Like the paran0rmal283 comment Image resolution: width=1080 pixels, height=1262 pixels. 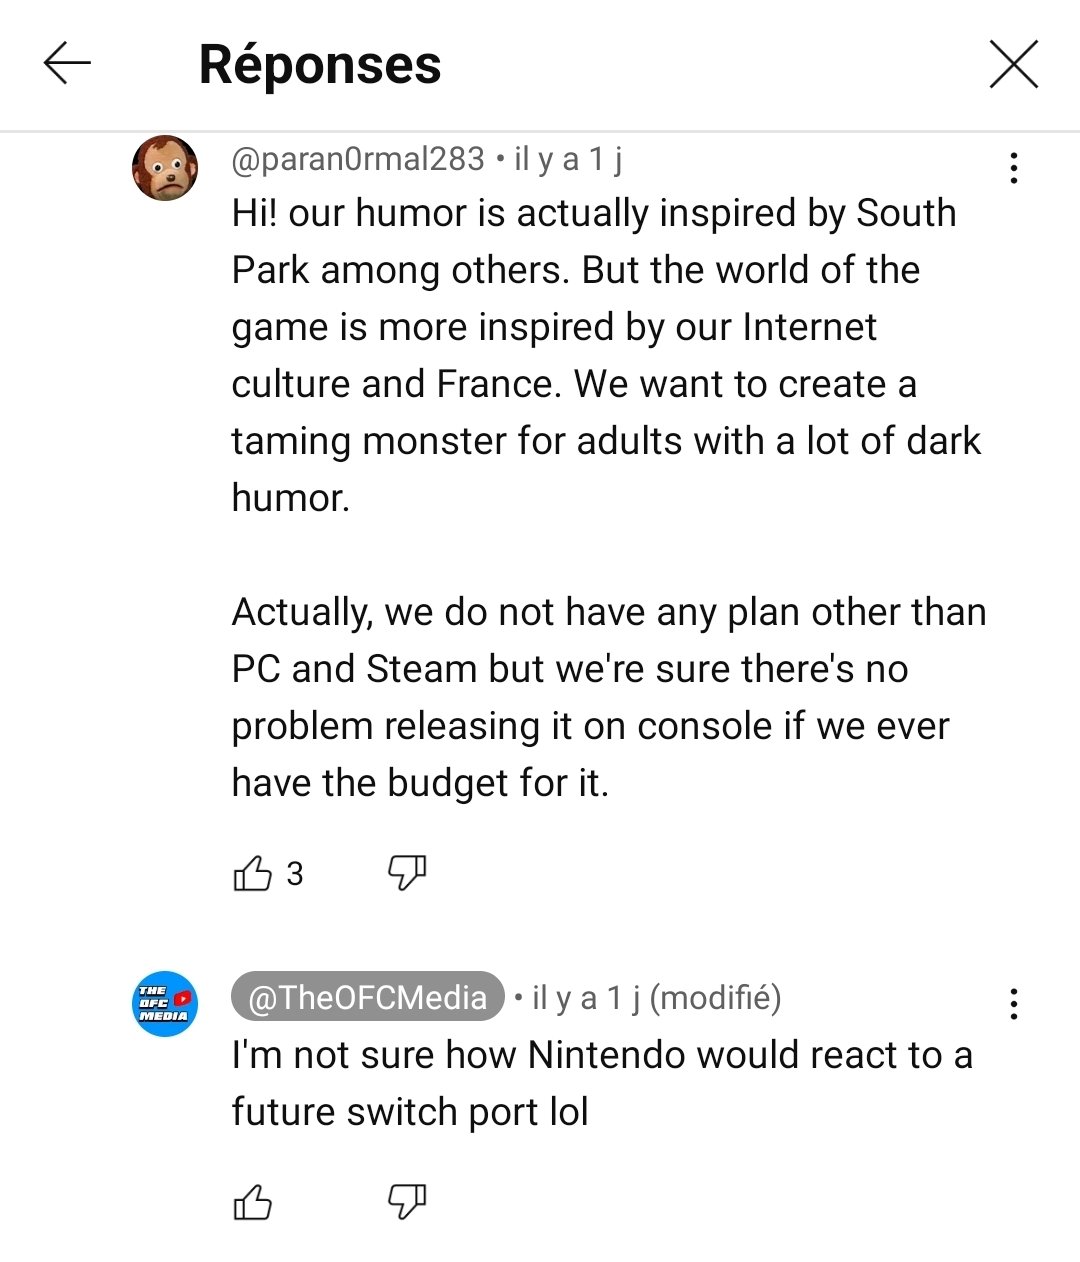252,874
